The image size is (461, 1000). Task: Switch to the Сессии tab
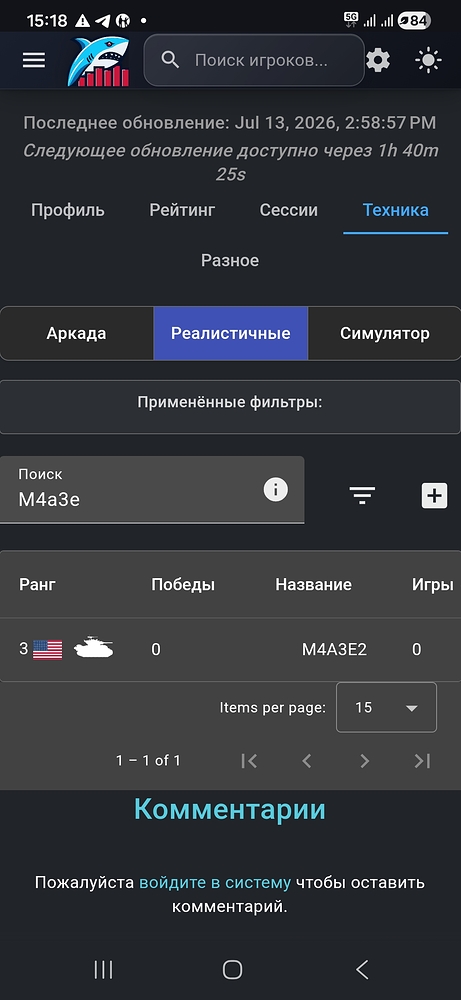tap(289, 210)
